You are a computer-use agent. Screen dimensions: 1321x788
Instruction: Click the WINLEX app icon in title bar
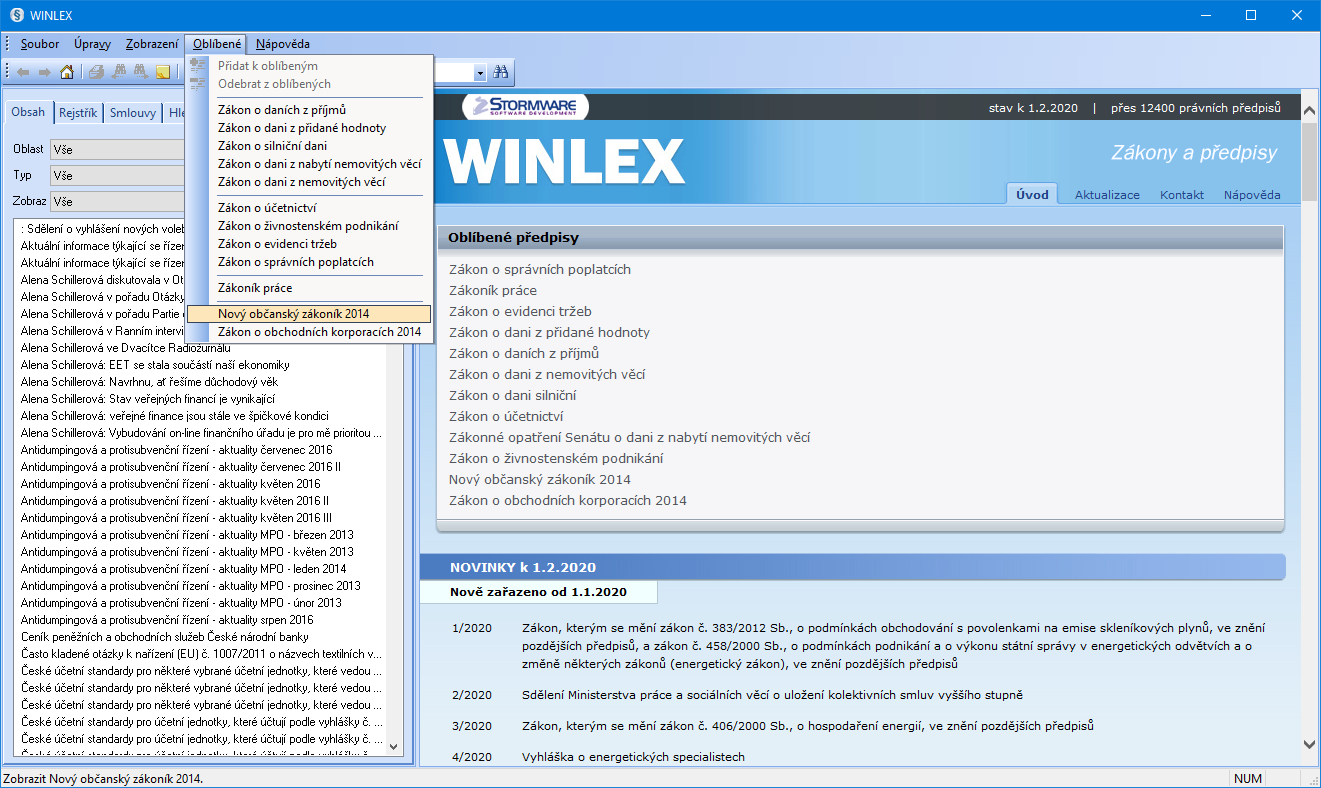tap(16, 15)
